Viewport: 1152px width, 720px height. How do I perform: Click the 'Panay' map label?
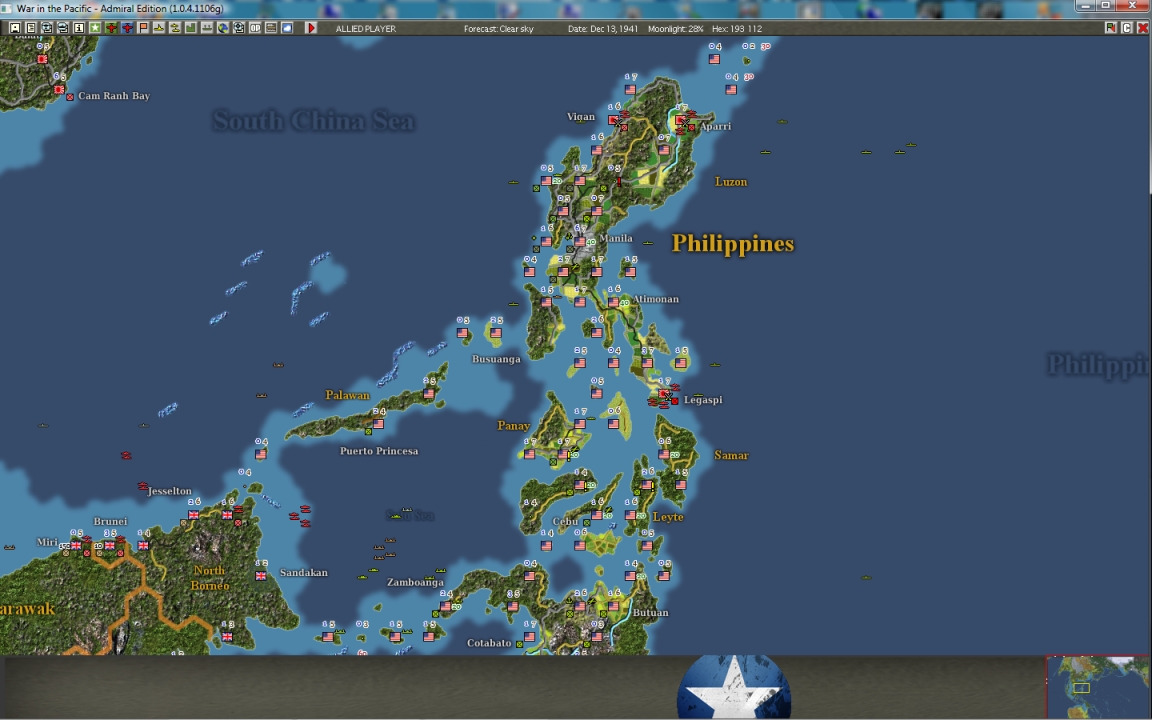(x=514, y=425)
